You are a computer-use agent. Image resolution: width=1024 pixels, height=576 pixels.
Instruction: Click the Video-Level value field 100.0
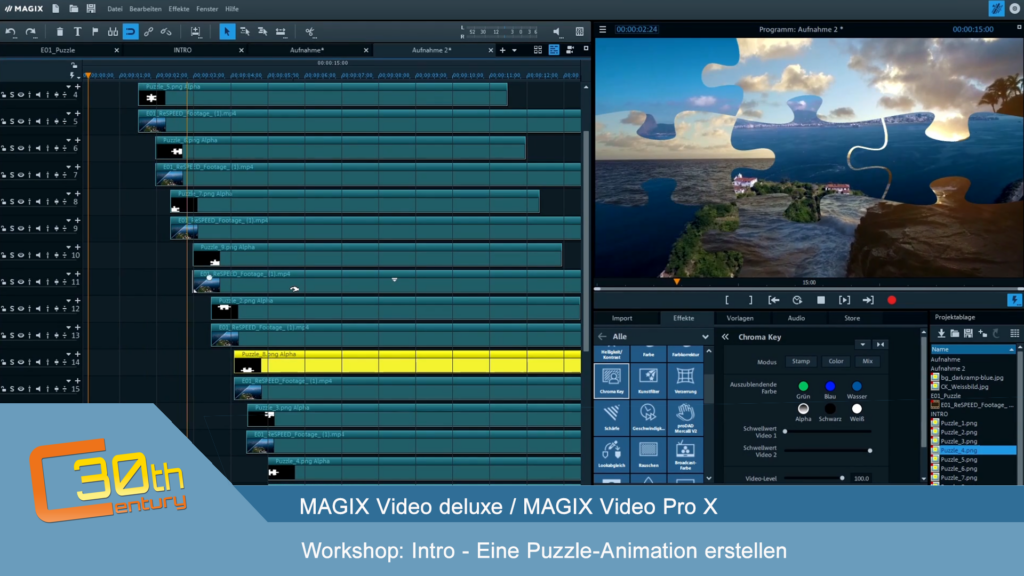coord(861,479)
